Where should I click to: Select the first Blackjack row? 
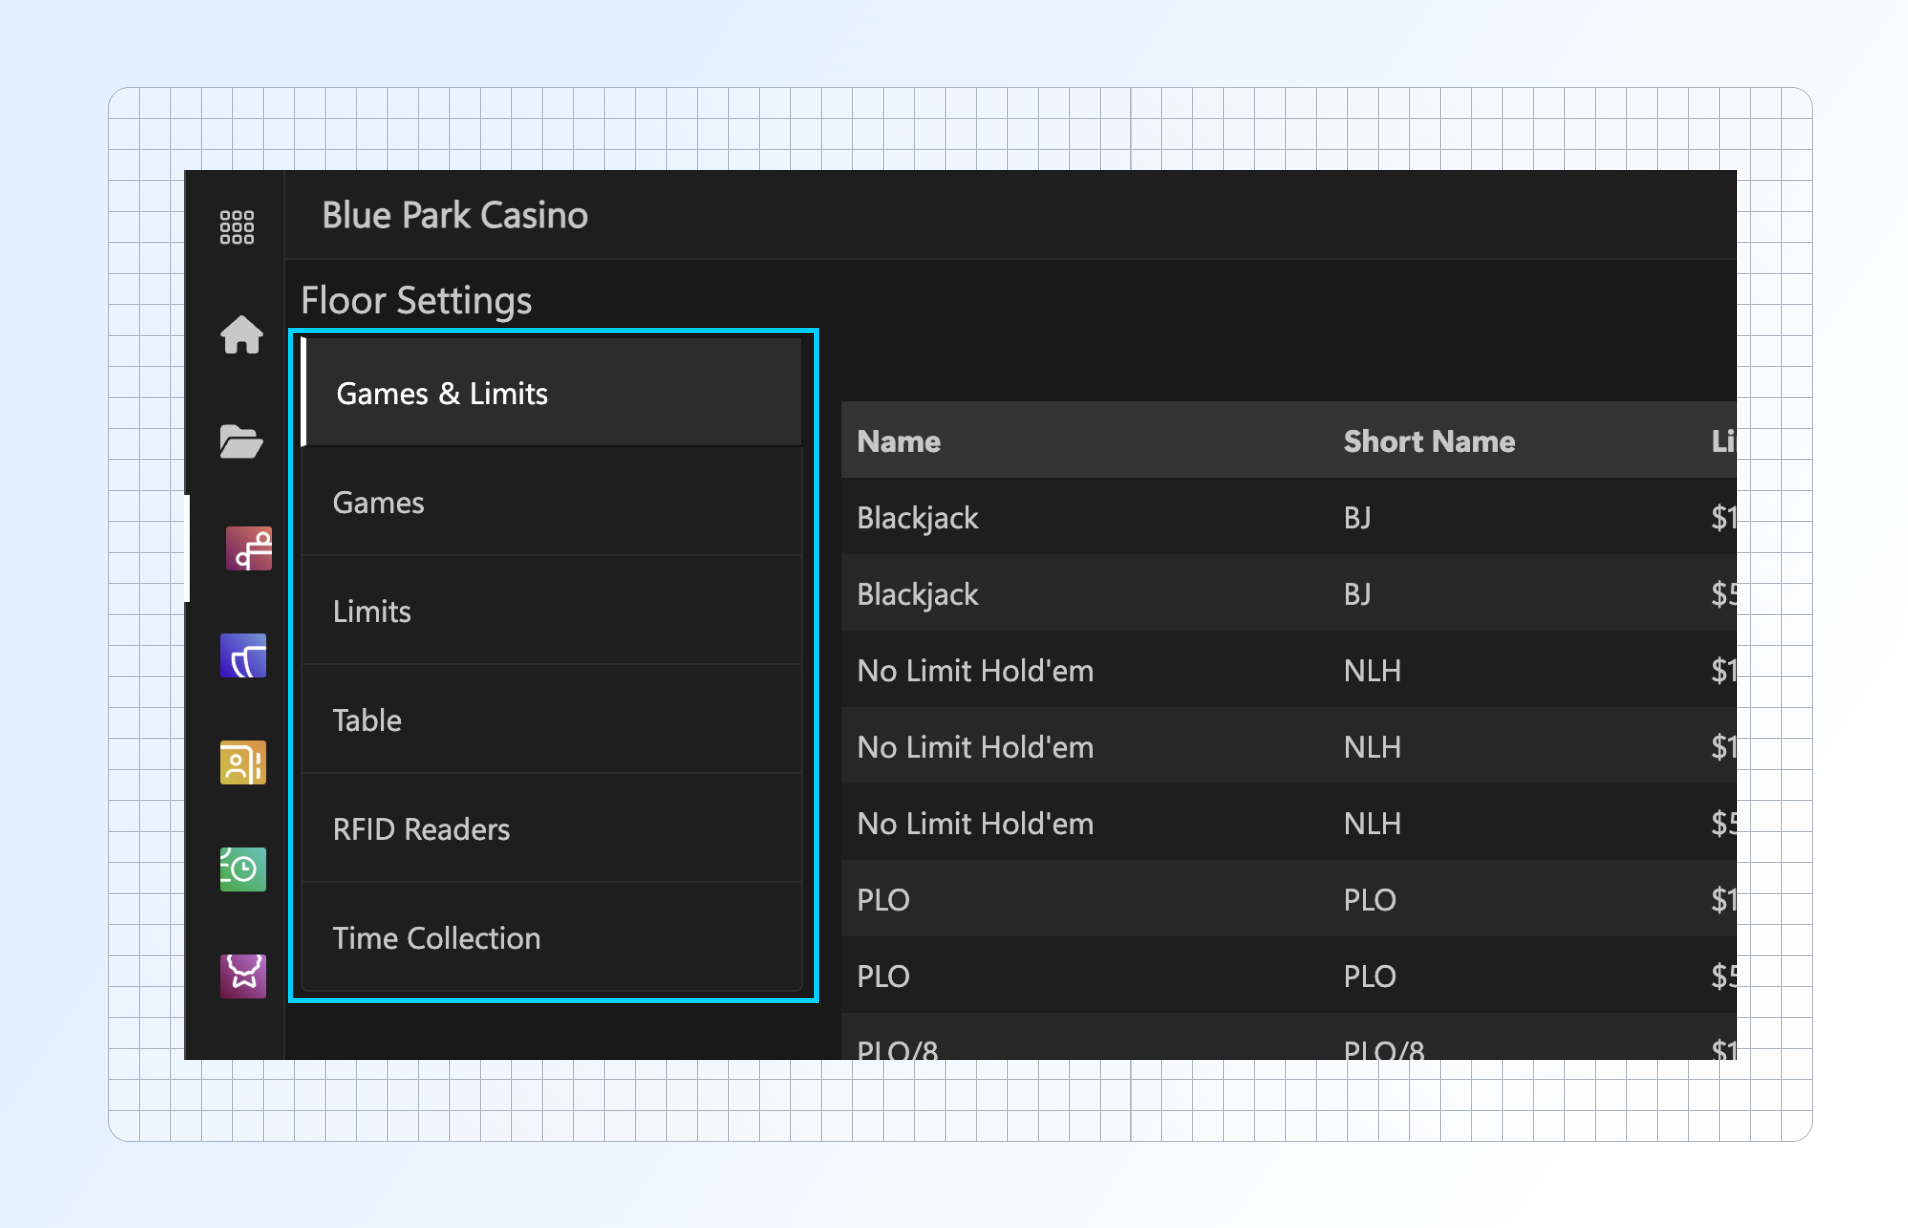pos(1100,518)
